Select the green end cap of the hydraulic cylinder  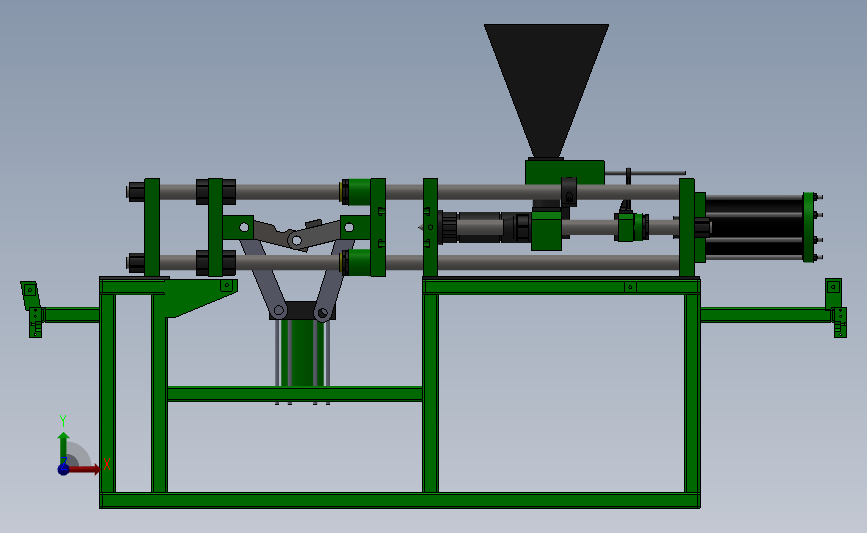(808, 227)
